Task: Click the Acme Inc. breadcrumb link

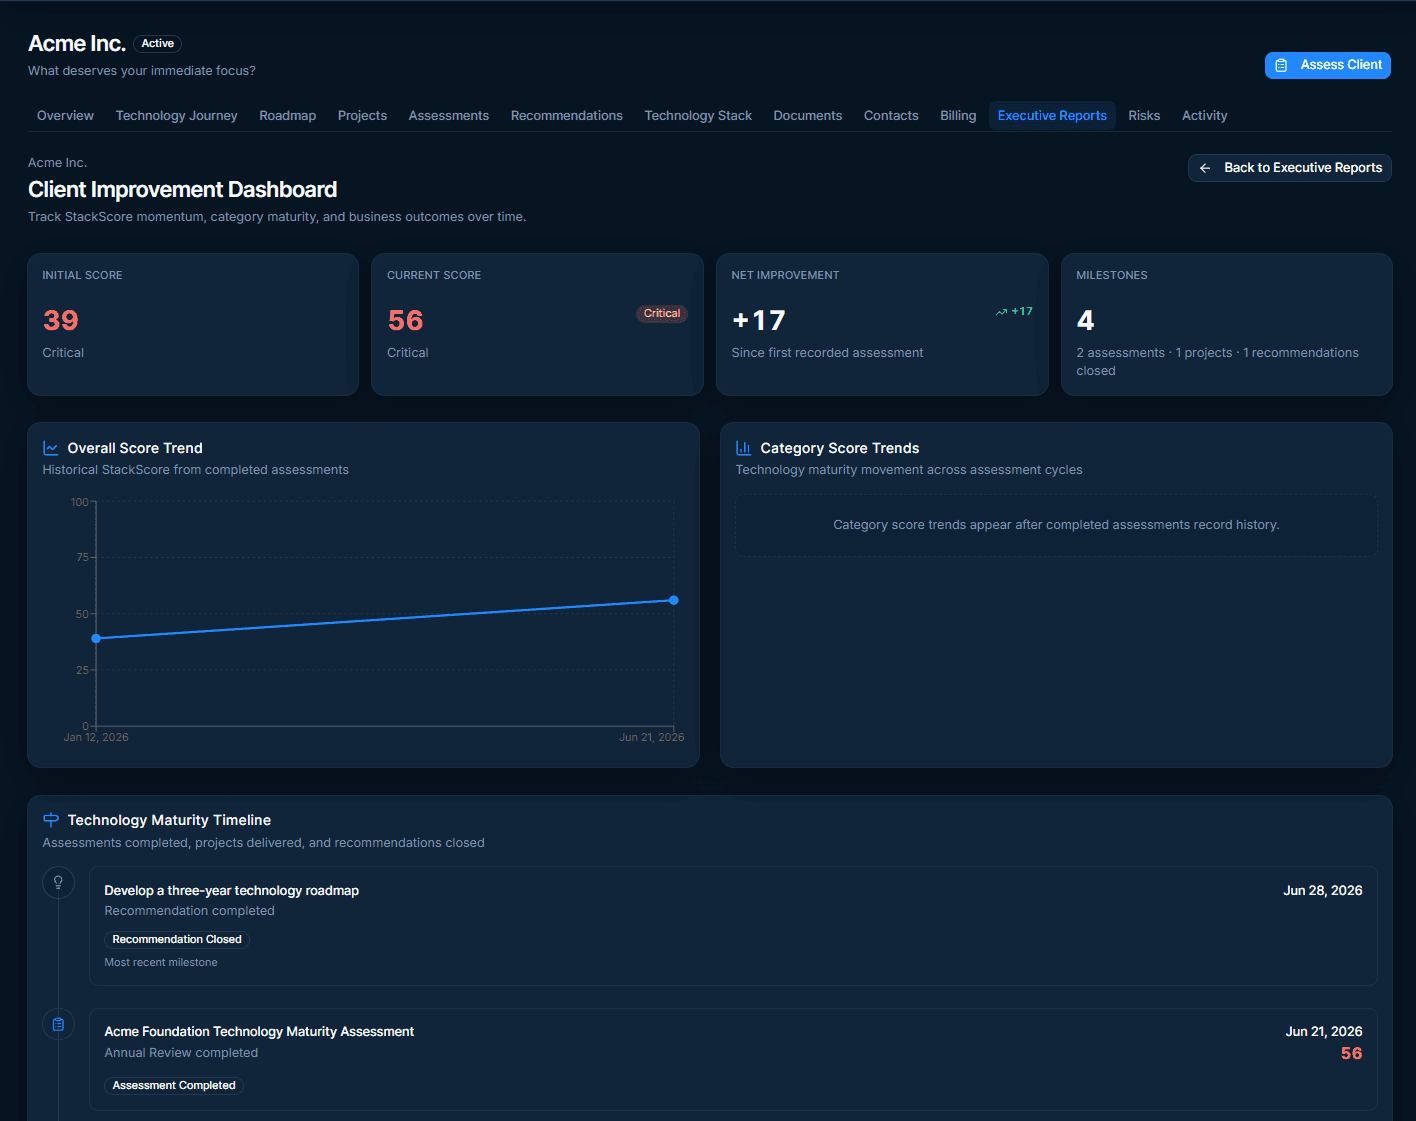Action: pyautogui.click(x=57, y=163)
